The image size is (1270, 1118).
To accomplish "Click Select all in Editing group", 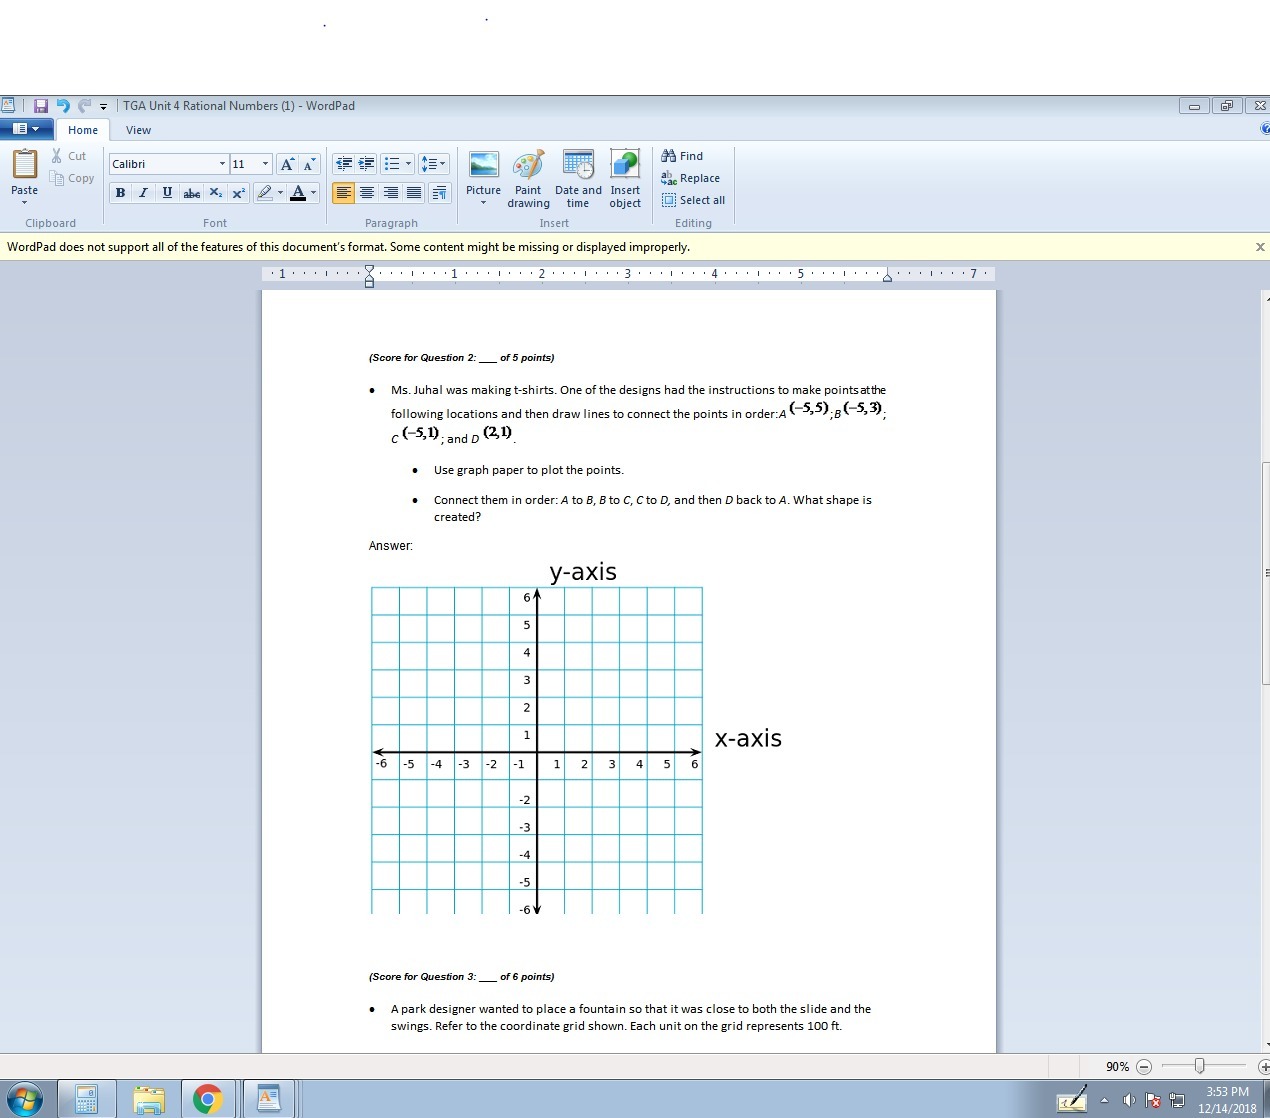I will (x=693, y=200).
